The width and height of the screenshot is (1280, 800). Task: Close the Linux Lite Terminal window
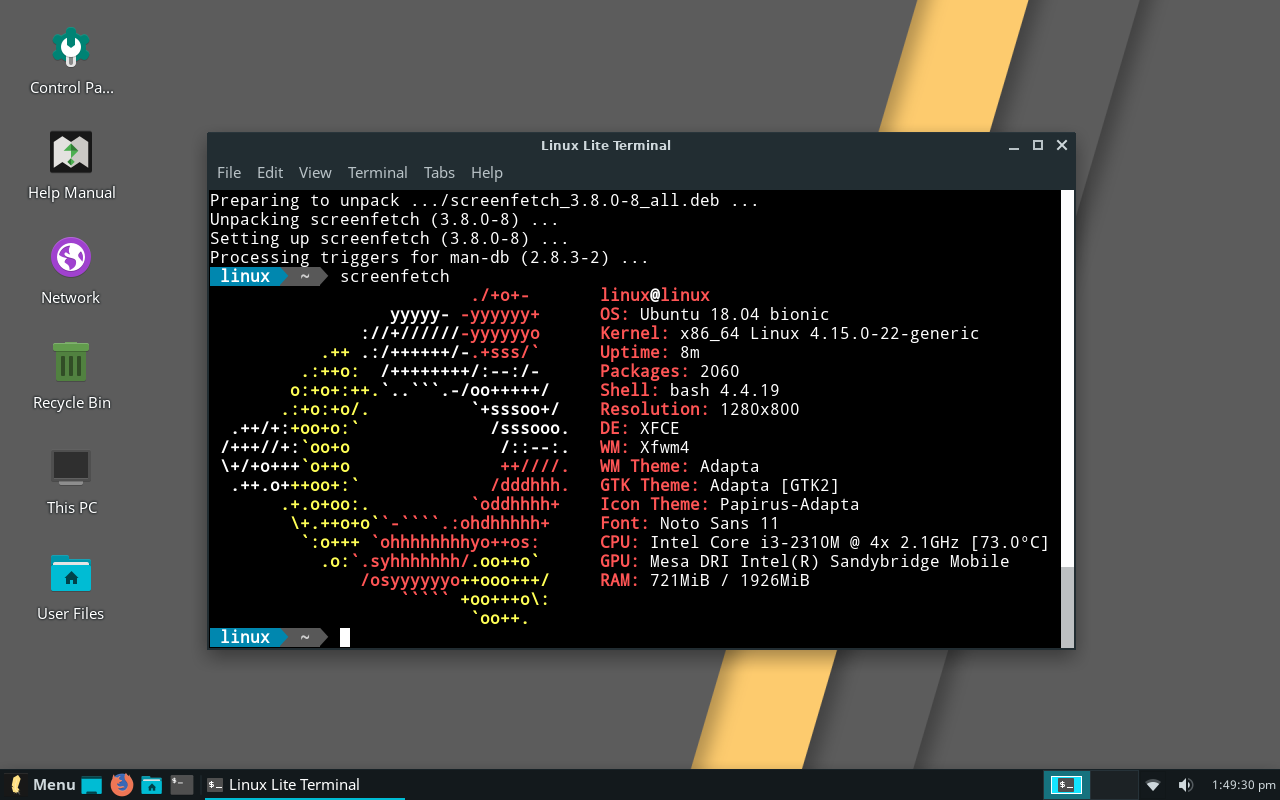tap(1062, 146)
